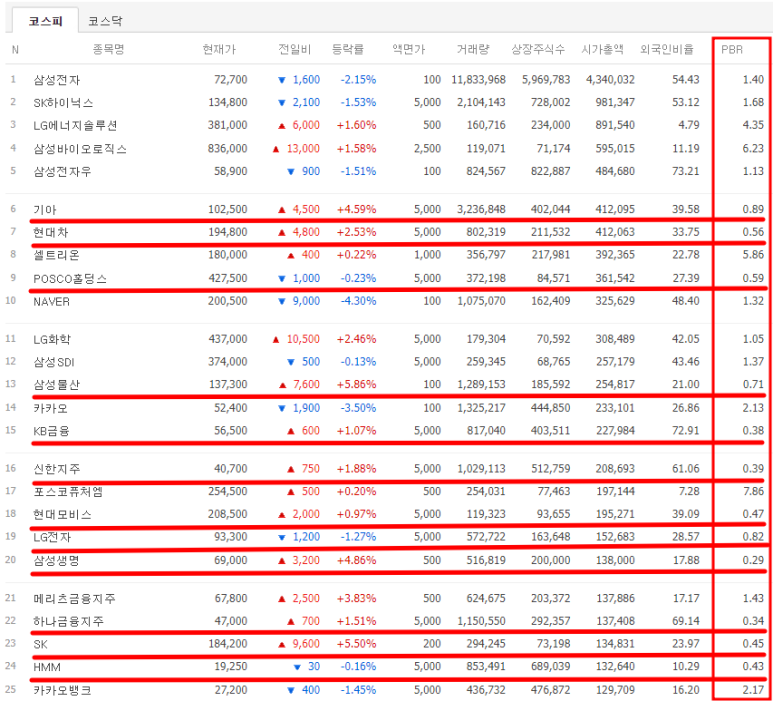The width and height of the screenshot is (773, 701).
Task: Click 카카오 change rate -3.50%
Action: [x=358, y=408]
